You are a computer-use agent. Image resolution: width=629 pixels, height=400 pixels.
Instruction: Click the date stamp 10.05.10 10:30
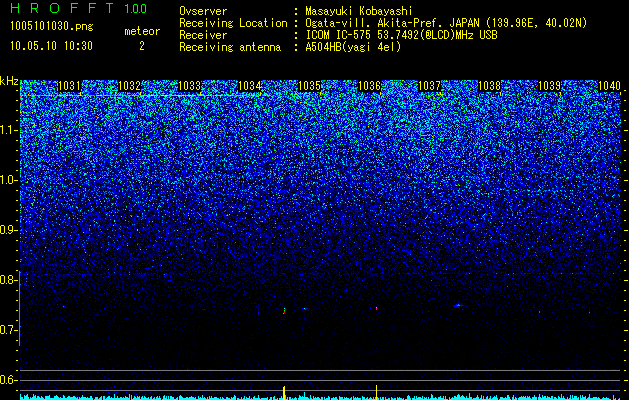click(x=51, y=46)
